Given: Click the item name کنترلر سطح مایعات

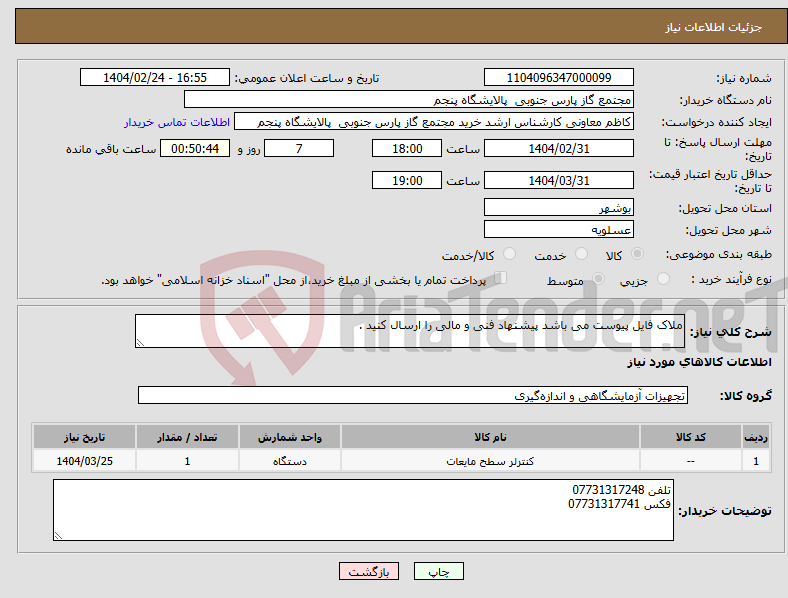Looking at the screenshot, I should (x=490, y=461).
